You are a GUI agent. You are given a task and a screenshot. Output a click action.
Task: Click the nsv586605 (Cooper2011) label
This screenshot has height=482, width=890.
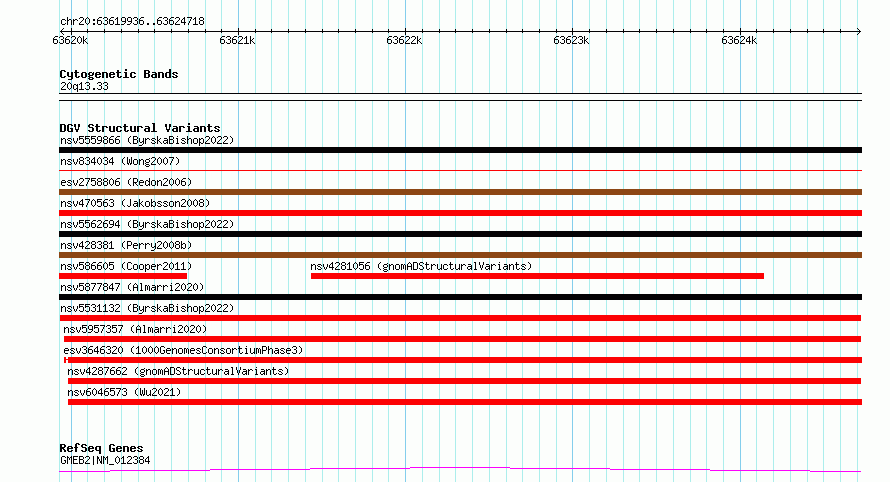click(126, 266)
